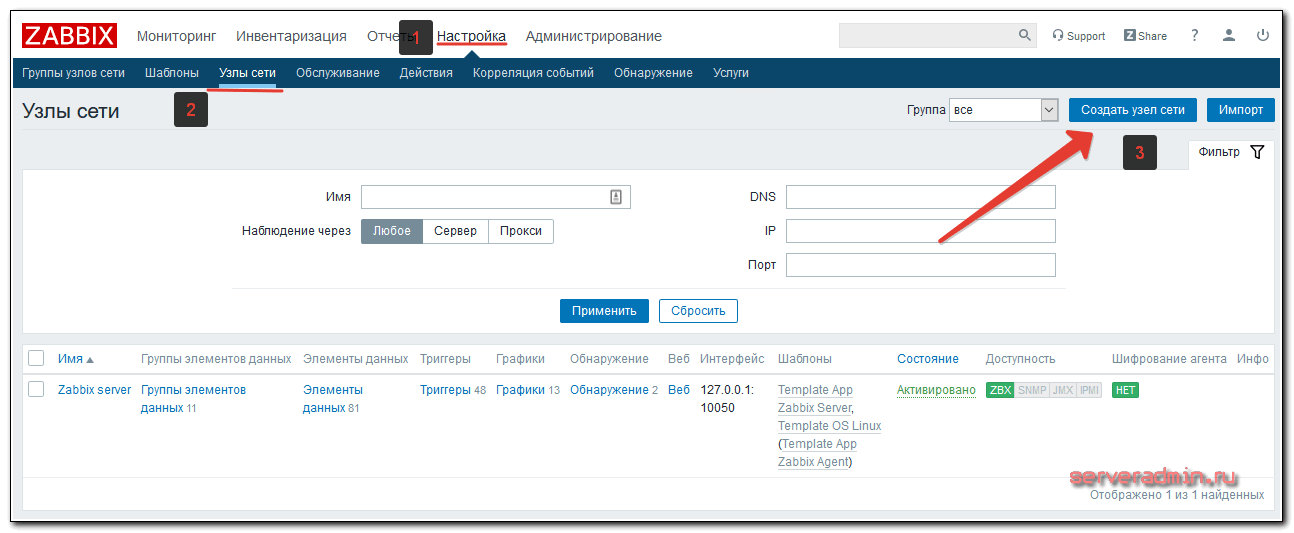Click the Импорт button
Screen dimensions: 1294x533
1241,110
